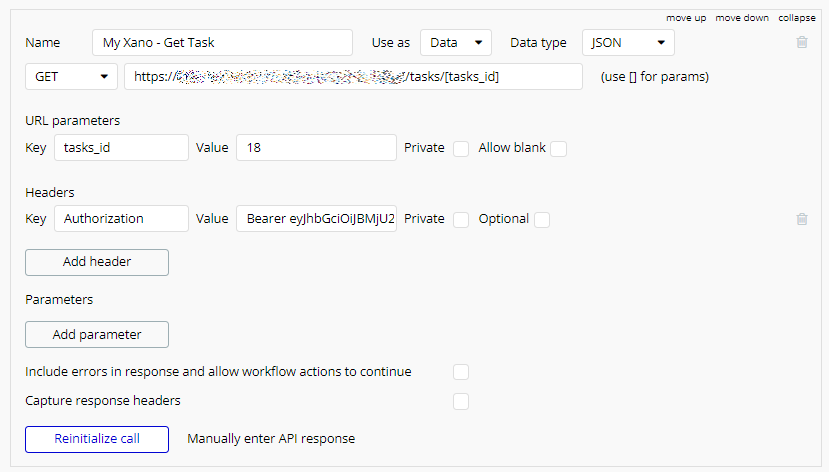Collapse this API call section
Image resolution: width=829 pixels, height=472 pixels.
[797, 19]
